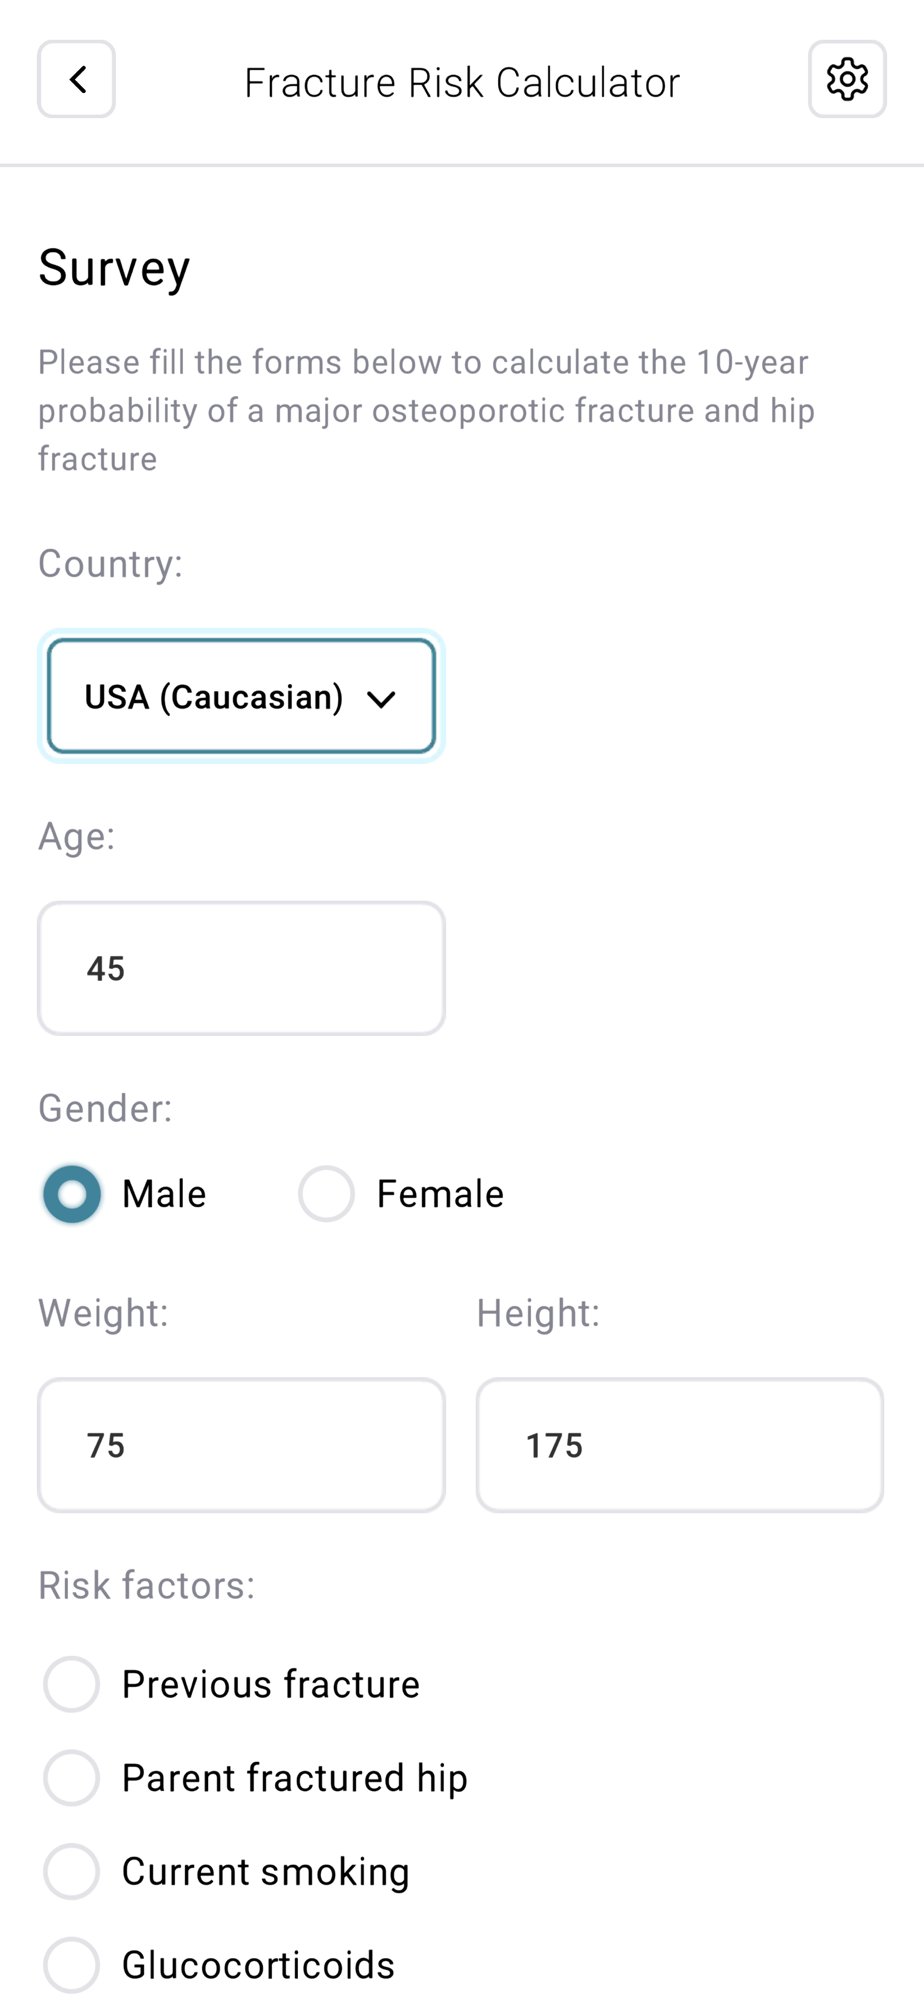
Task: Click the Survey heading
Action: (114, 268)
